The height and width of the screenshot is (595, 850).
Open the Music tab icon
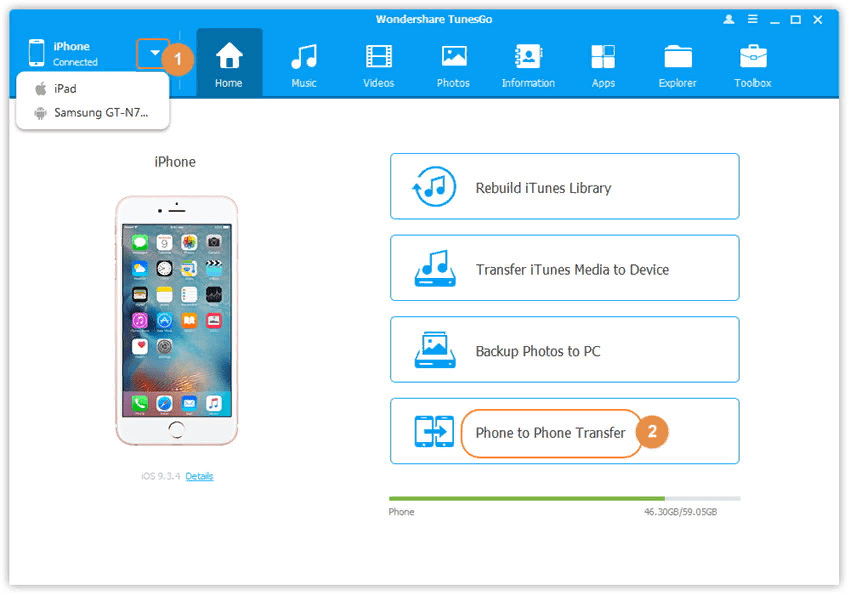pos(304,57)
